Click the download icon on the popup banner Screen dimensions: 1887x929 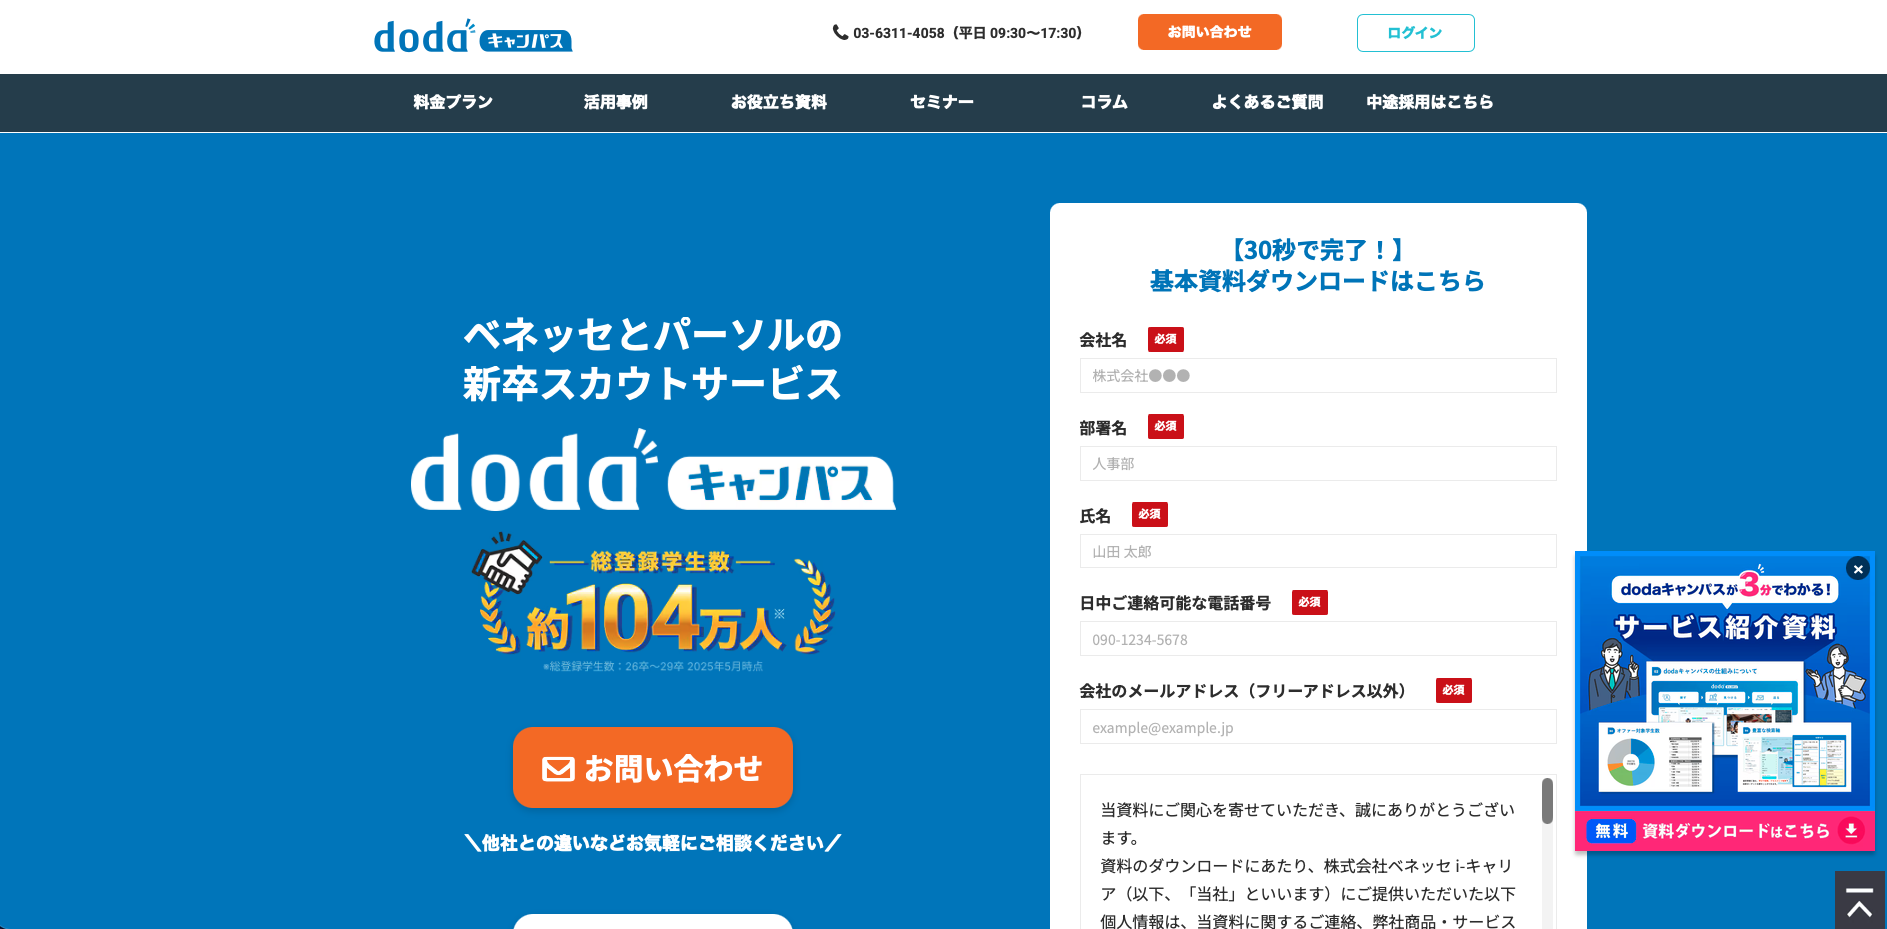(x=1851, y=831)
